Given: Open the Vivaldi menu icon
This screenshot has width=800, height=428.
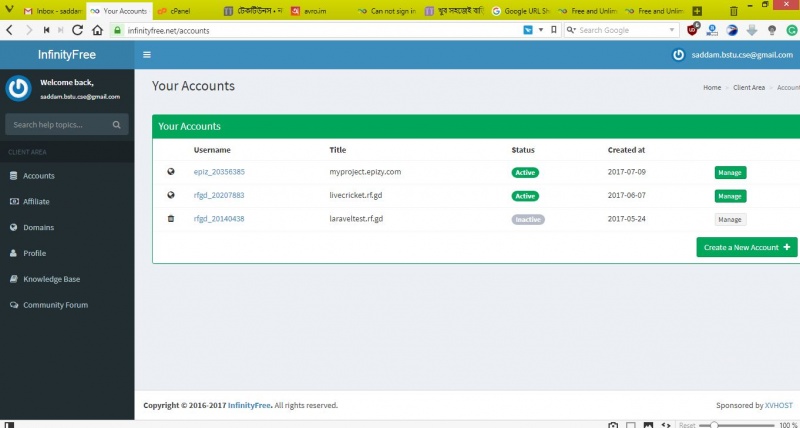Looking at the screenshot, I should tap(9, 10).
